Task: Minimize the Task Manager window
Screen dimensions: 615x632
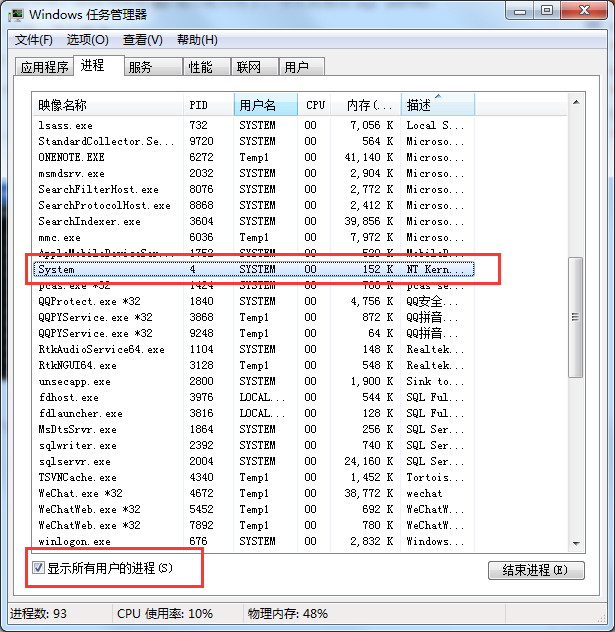Action: tap(520, 11)
